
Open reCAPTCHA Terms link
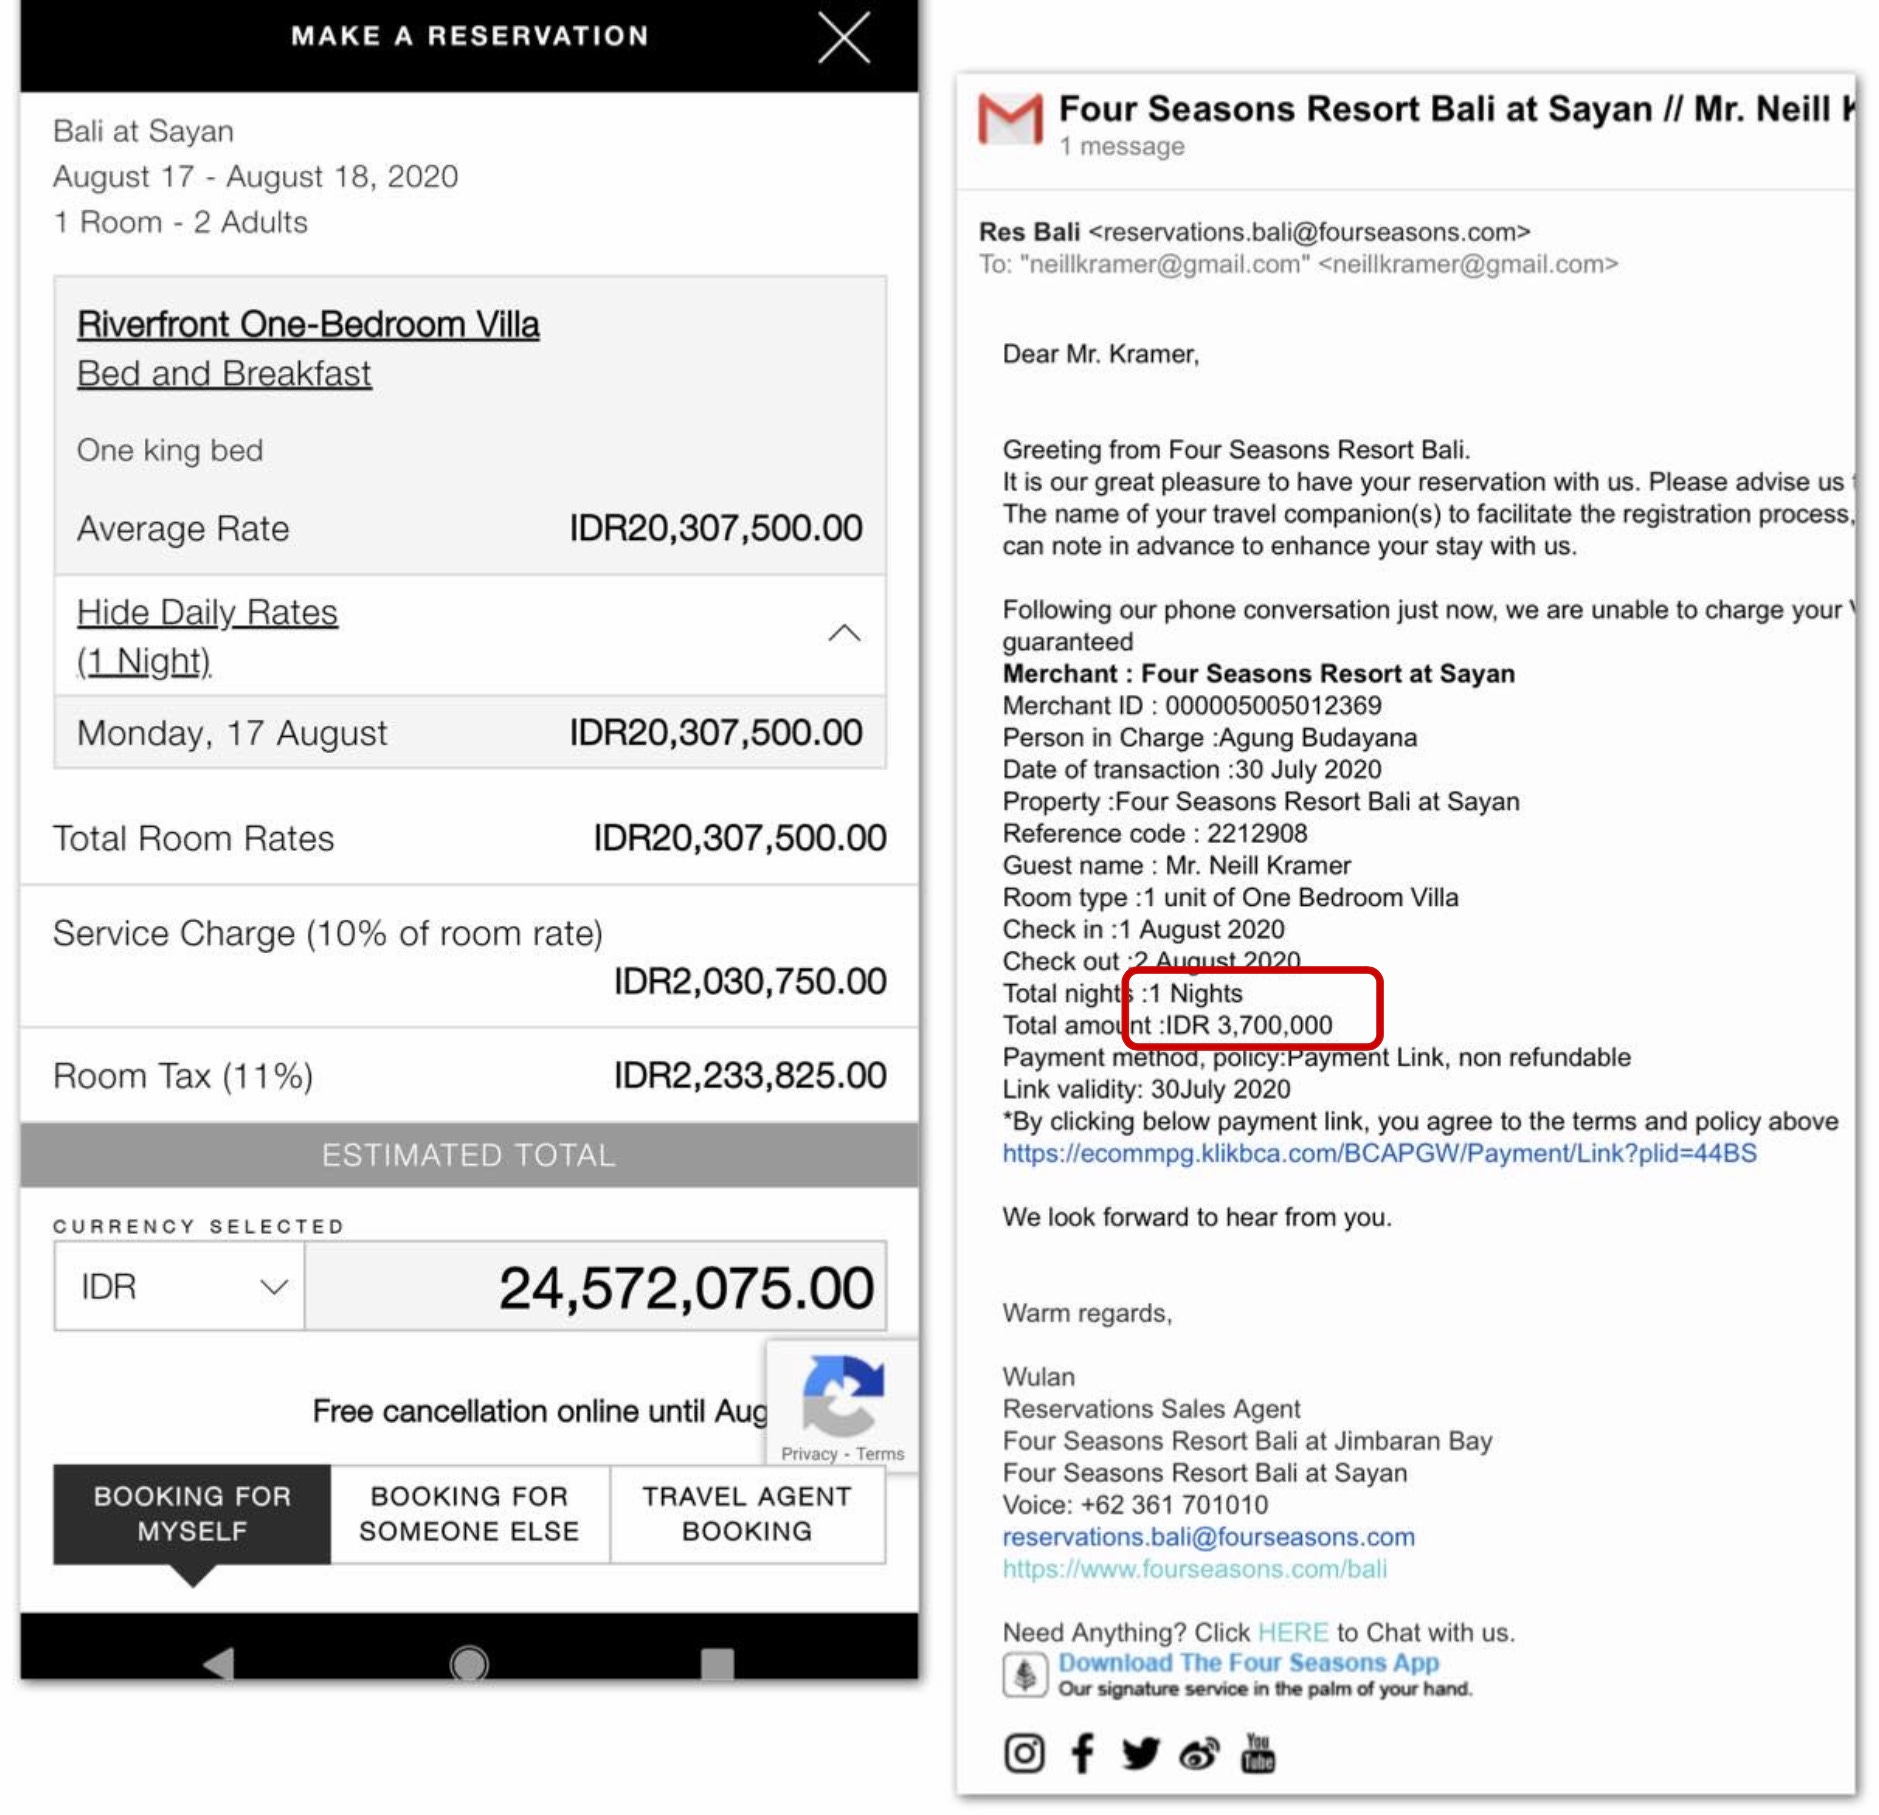(x=879, y=1453)
